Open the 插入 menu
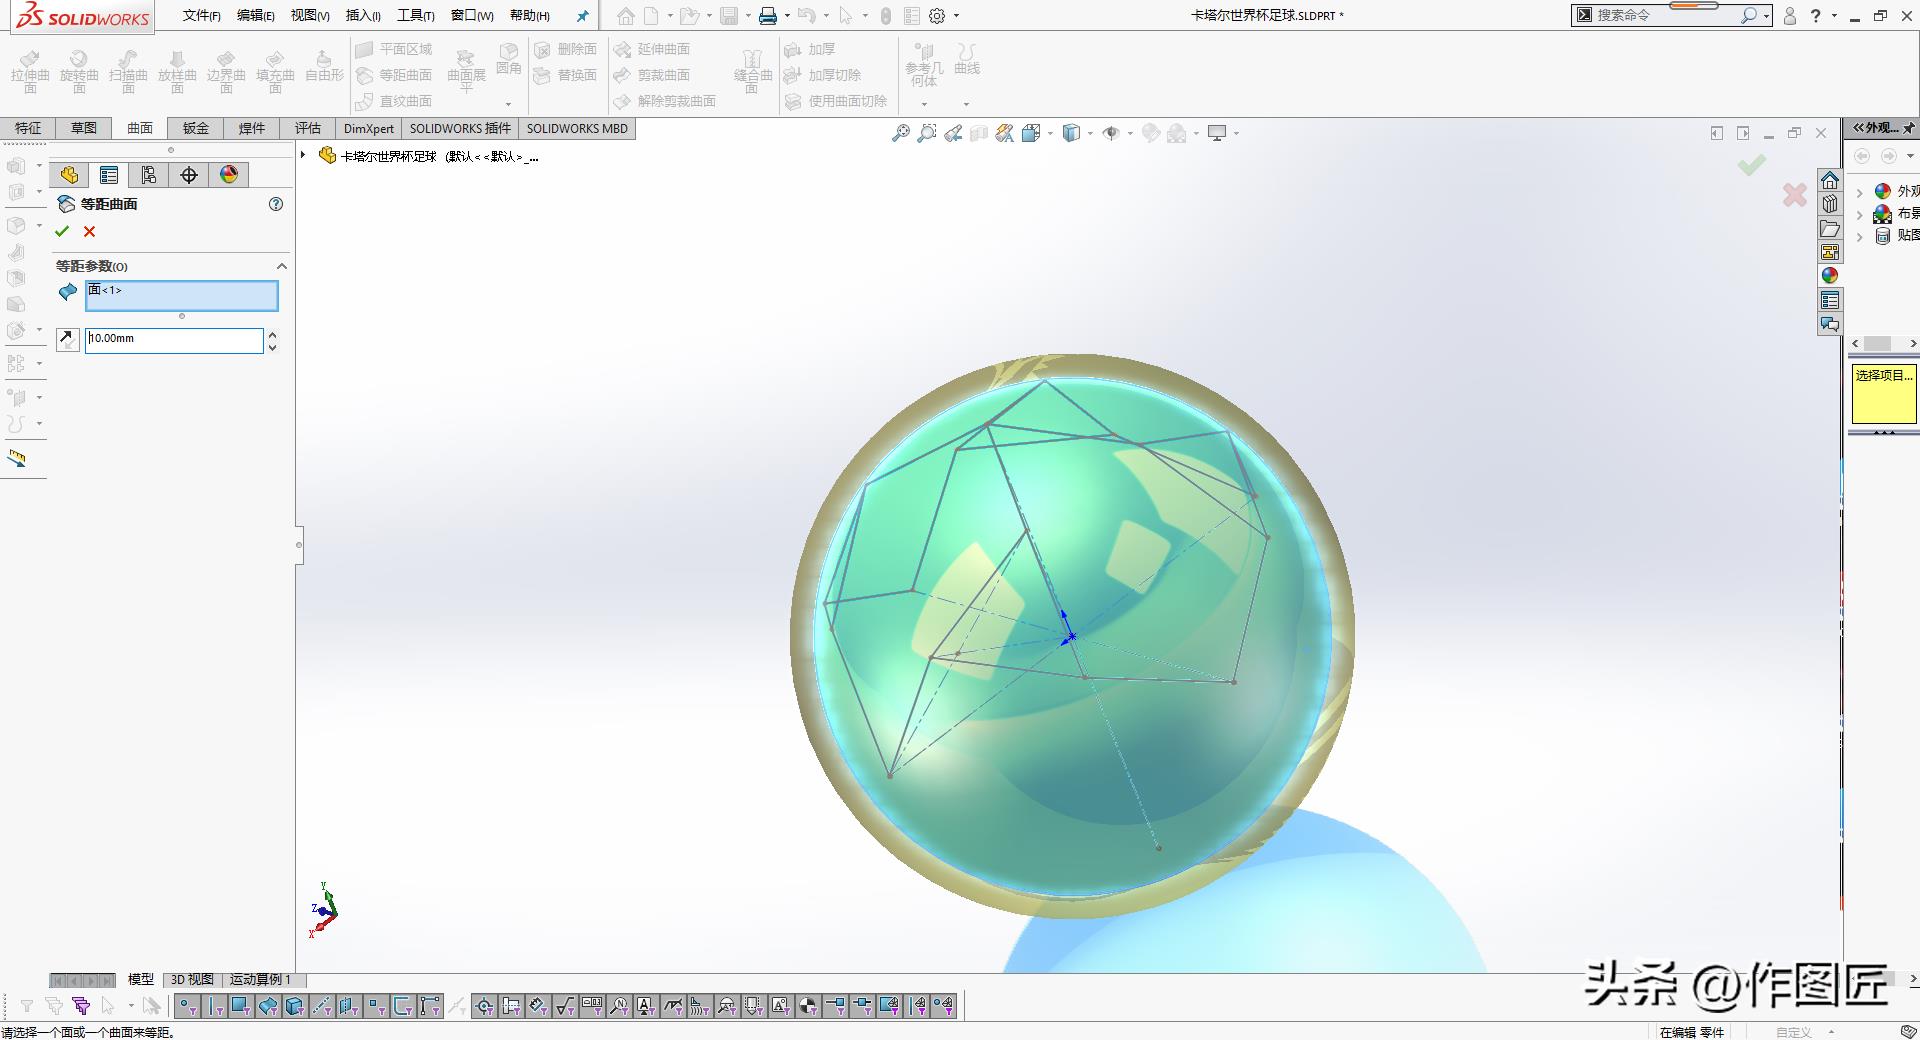The width and height of the screenshot is (1920, 1040). (363, 16)
